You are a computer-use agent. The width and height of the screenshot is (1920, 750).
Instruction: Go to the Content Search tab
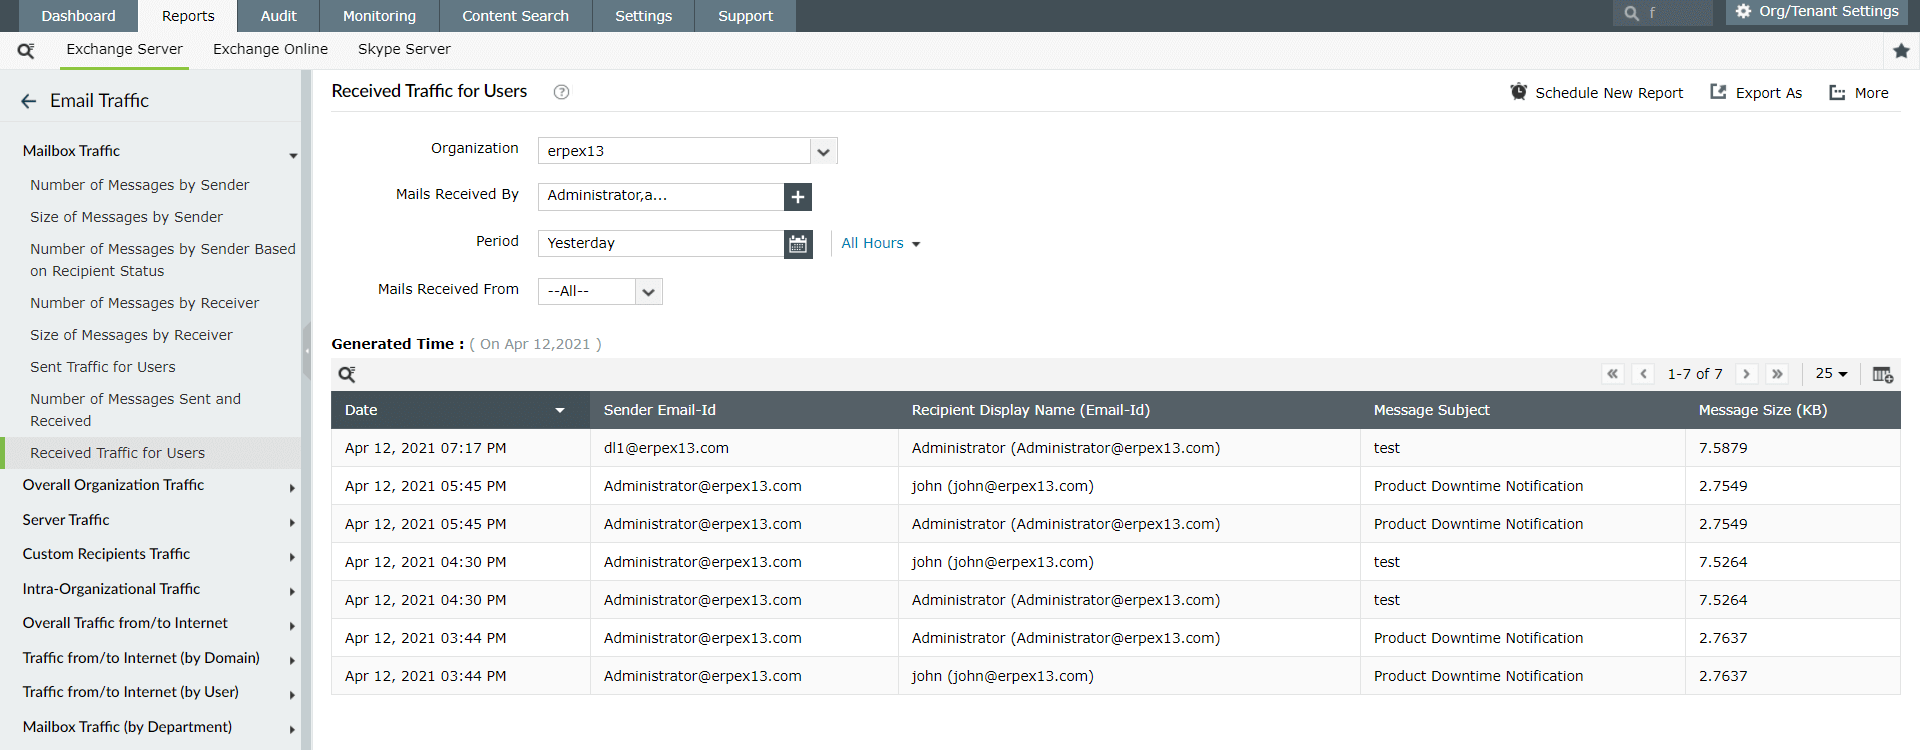click(515, 16)
